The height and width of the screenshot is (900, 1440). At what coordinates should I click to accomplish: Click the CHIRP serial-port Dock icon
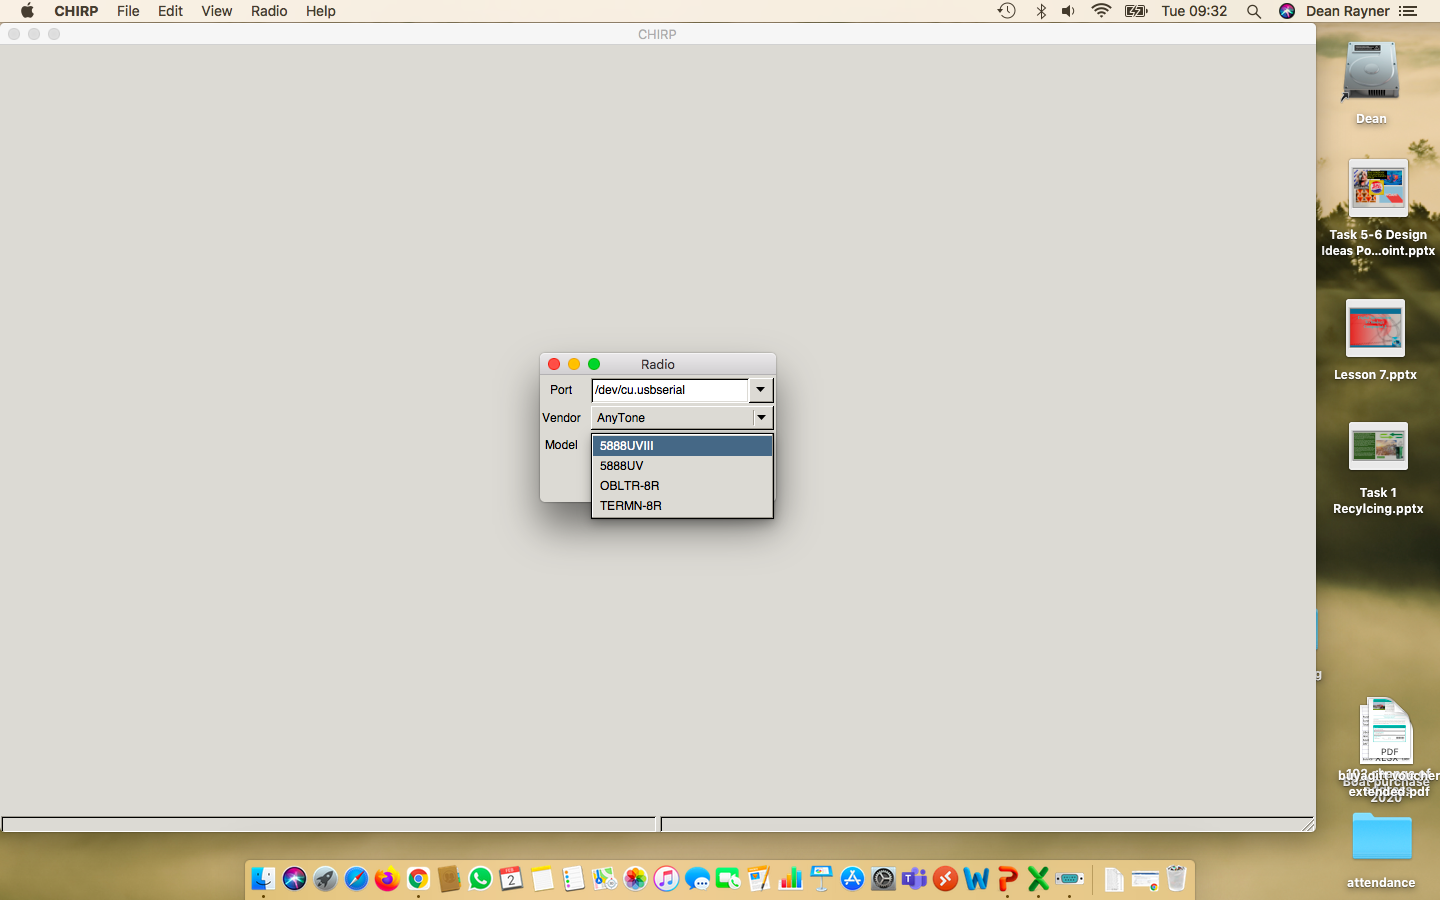(x=1069, y=879)
